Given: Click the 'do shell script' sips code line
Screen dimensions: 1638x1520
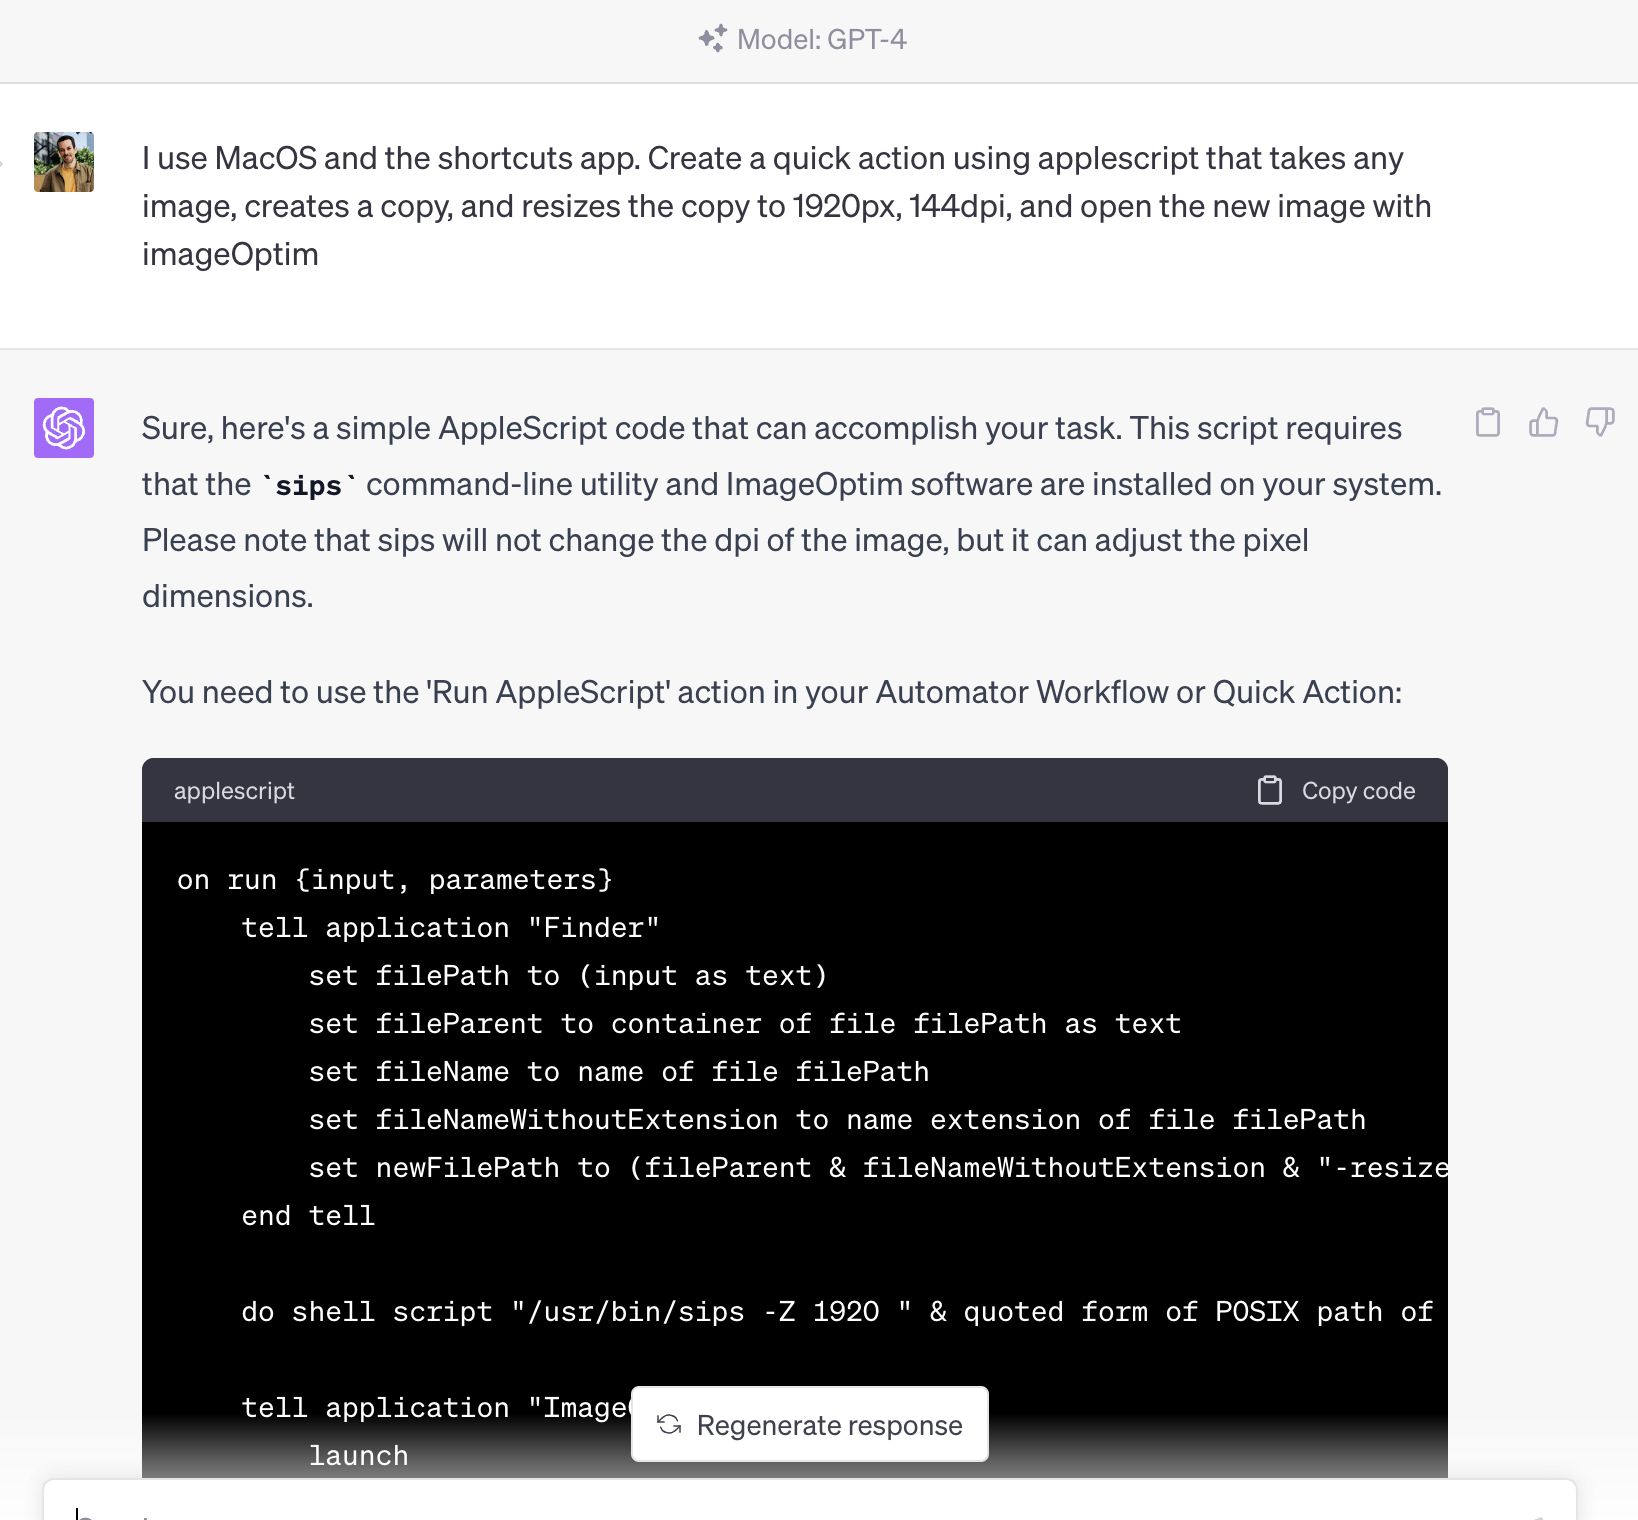Looking at the screenshot, I should (838, 1312).
